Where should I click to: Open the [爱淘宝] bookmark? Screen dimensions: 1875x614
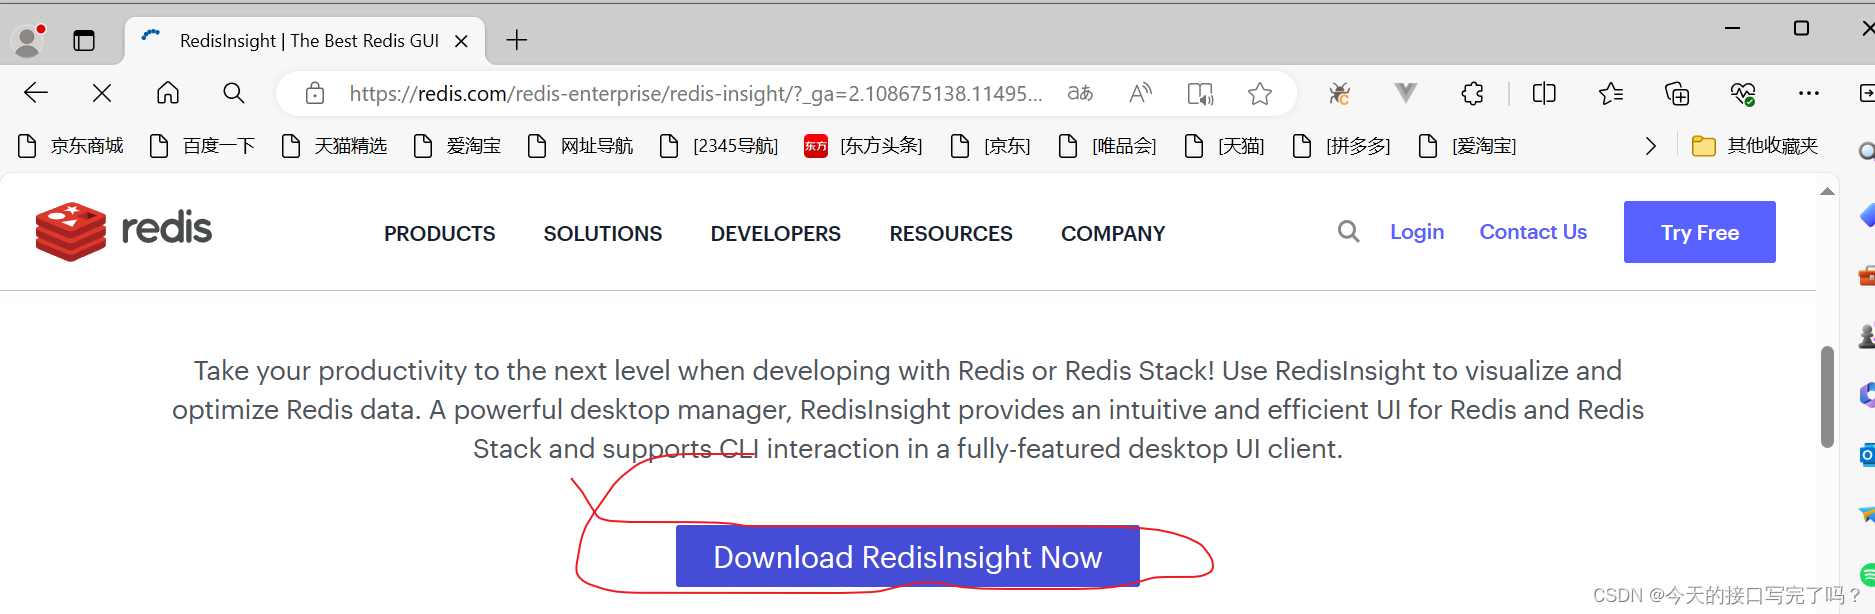pyautogui.click(x=1468, y=146)
